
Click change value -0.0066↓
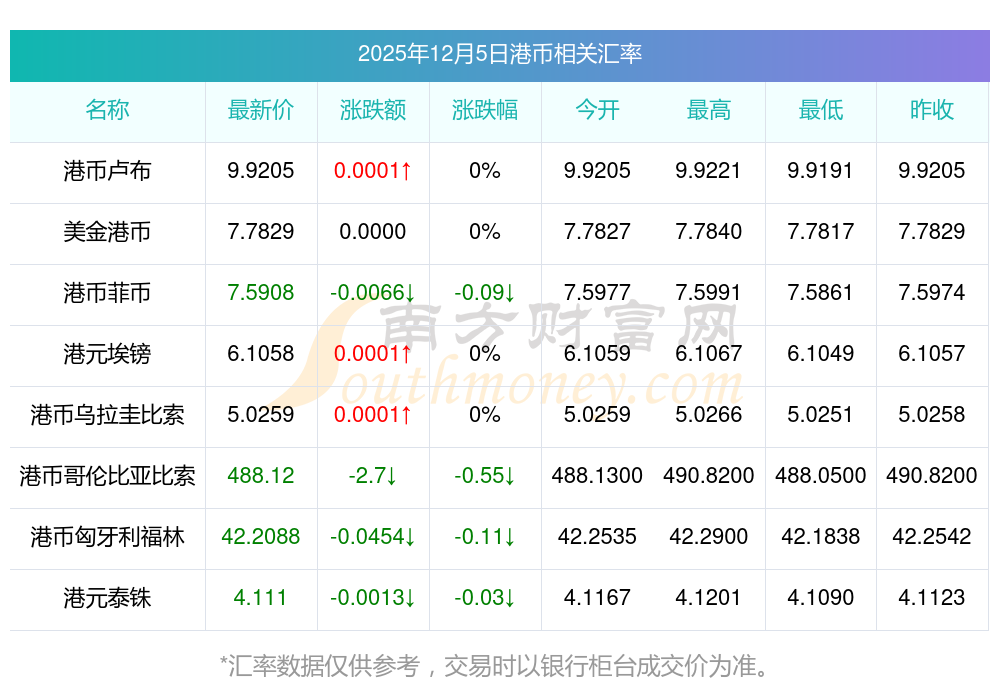tap(372, 293)
